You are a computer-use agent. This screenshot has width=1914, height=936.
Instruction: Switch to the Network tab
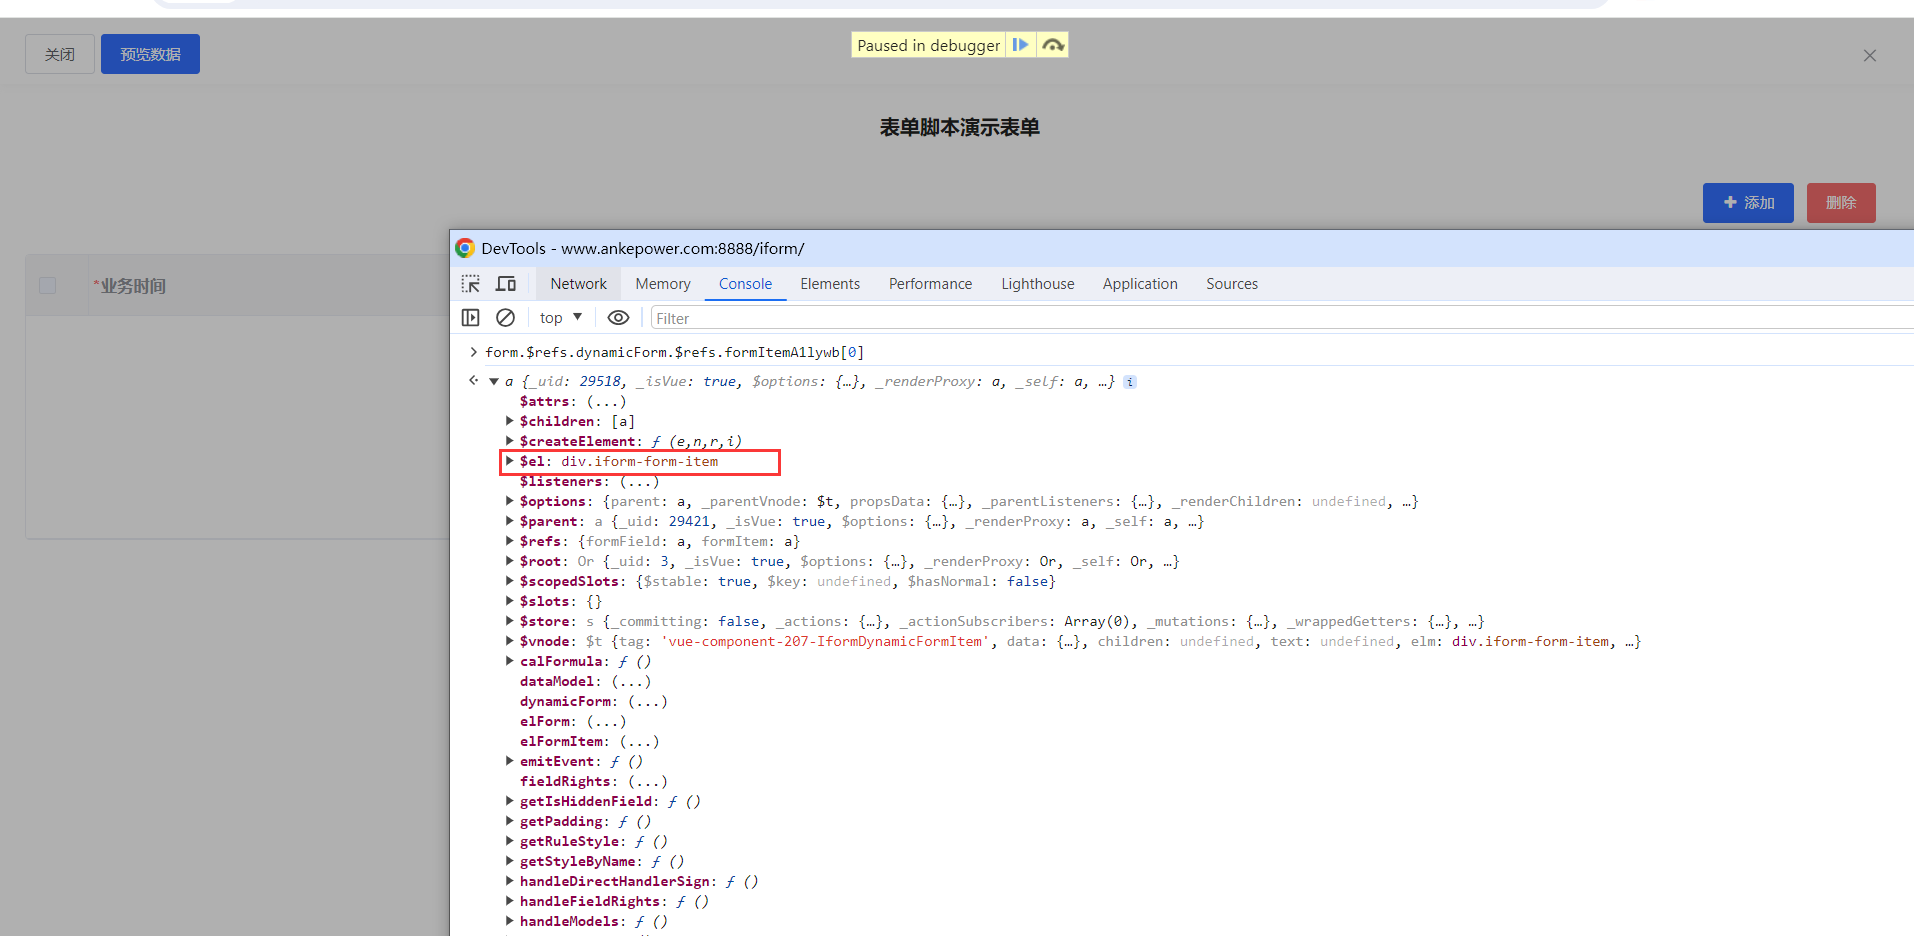578,284
